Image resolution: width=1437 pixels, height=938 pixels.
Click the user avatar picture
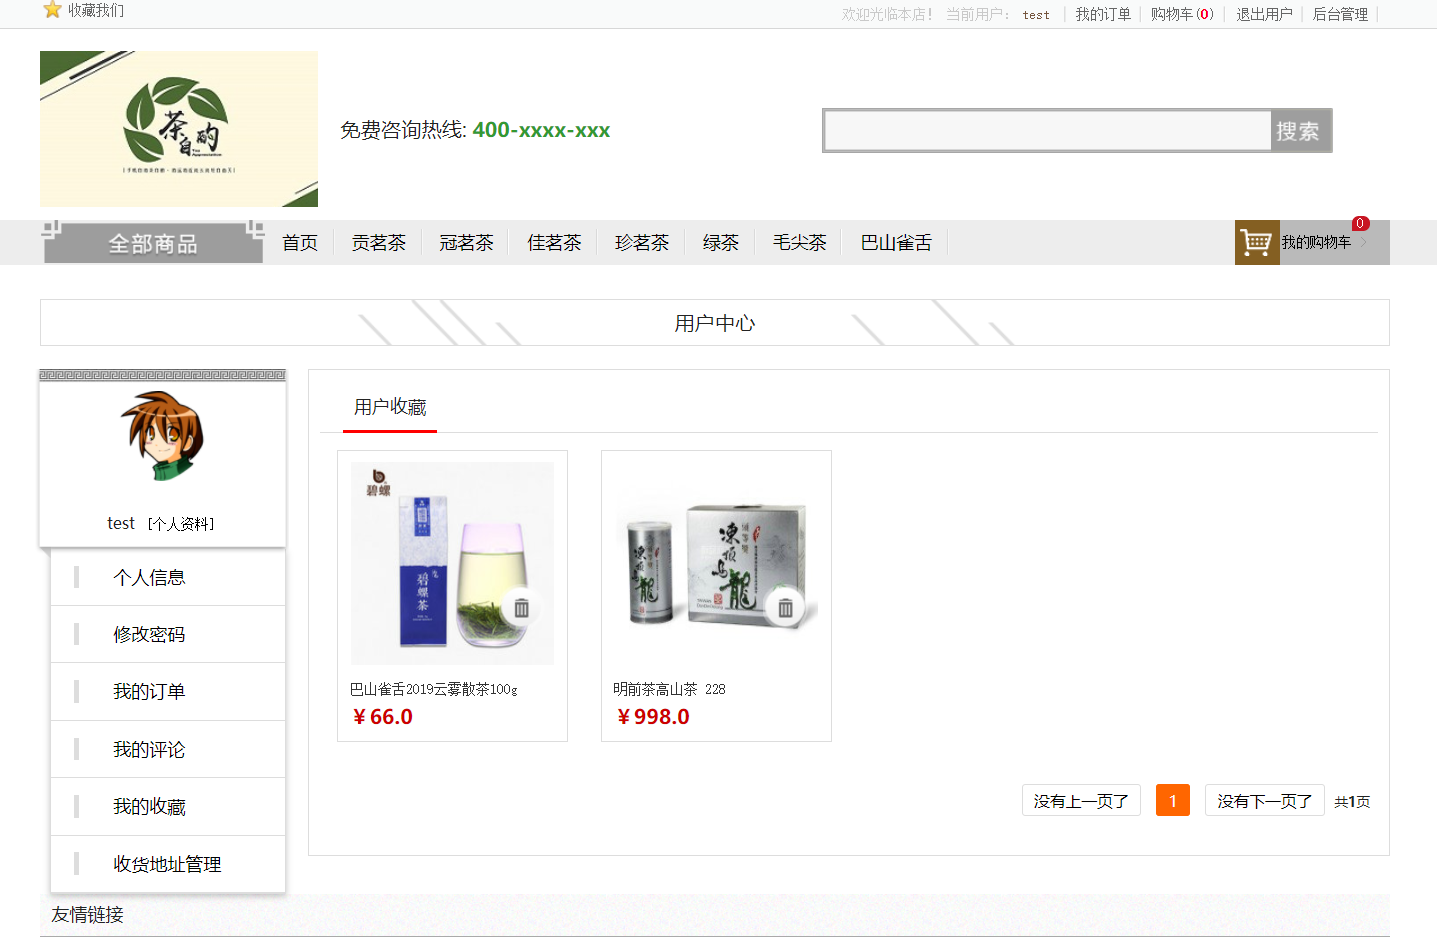click(x=163, y=436)
